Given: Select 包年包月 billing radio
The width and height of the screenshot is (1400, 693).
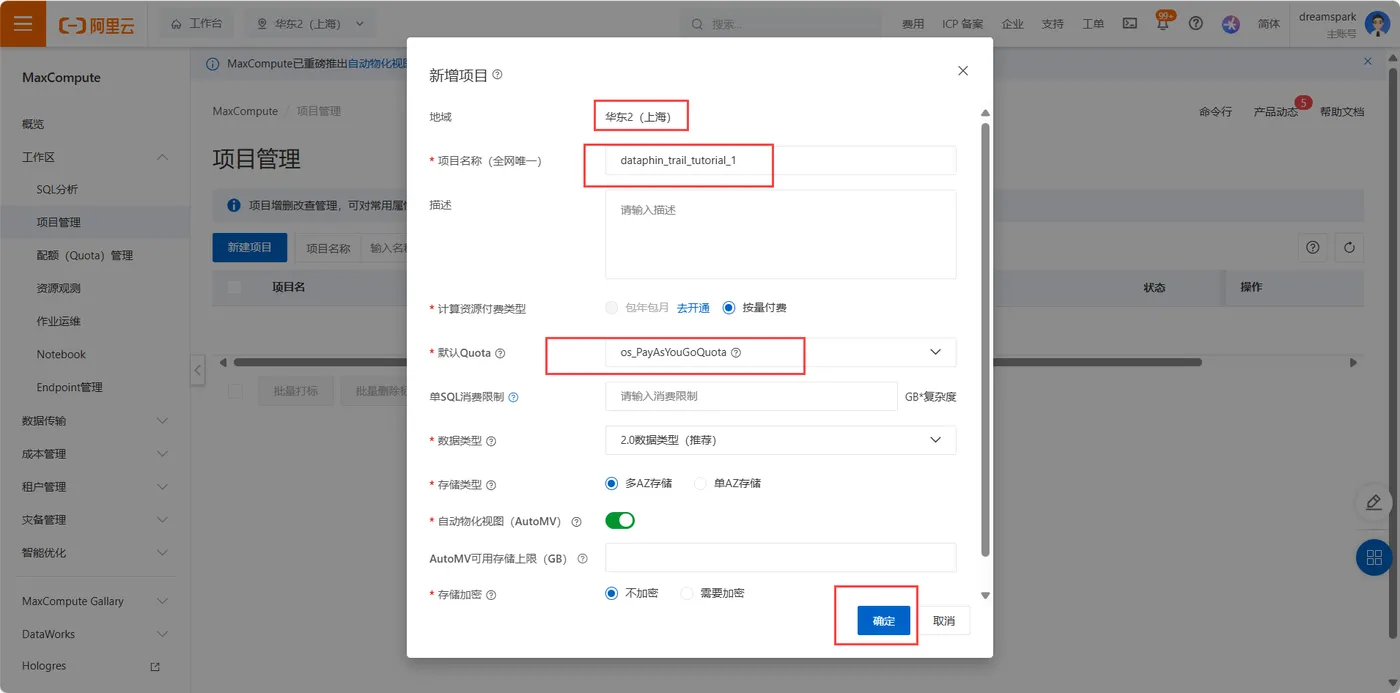Looking at the screenshot, I should [612, 308].
